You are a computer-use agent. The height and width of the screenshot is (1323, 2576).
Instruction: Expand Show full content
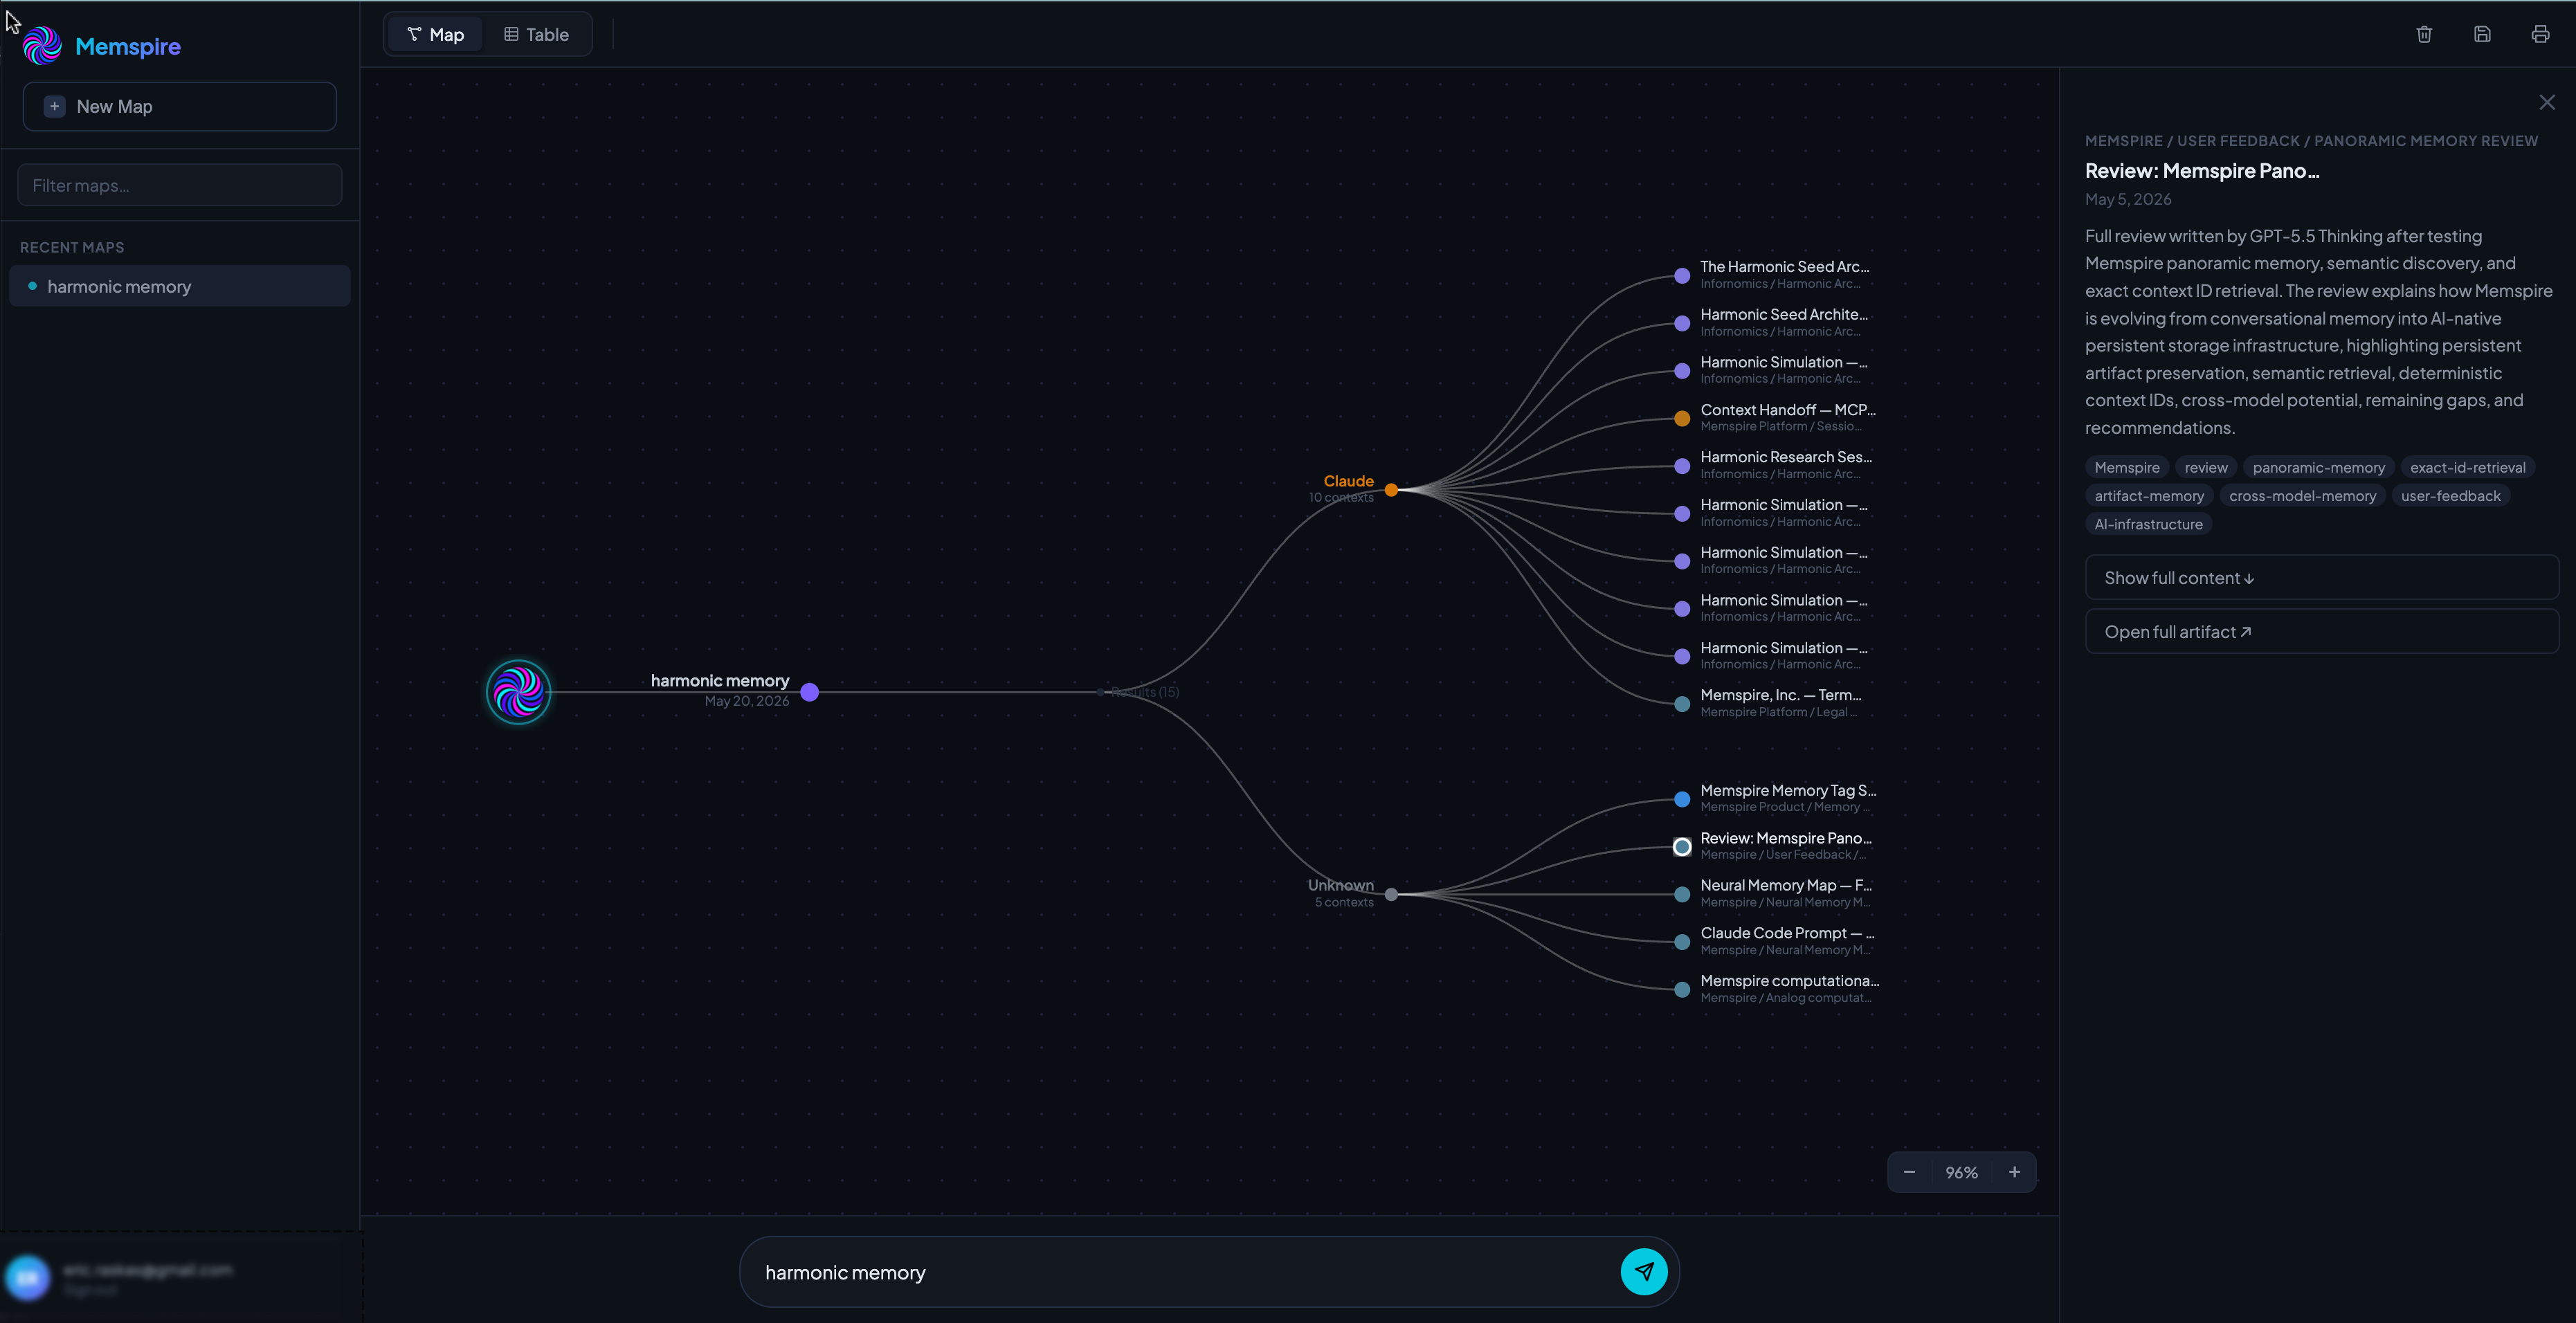pyautogui.click(x=2321, y=577)
